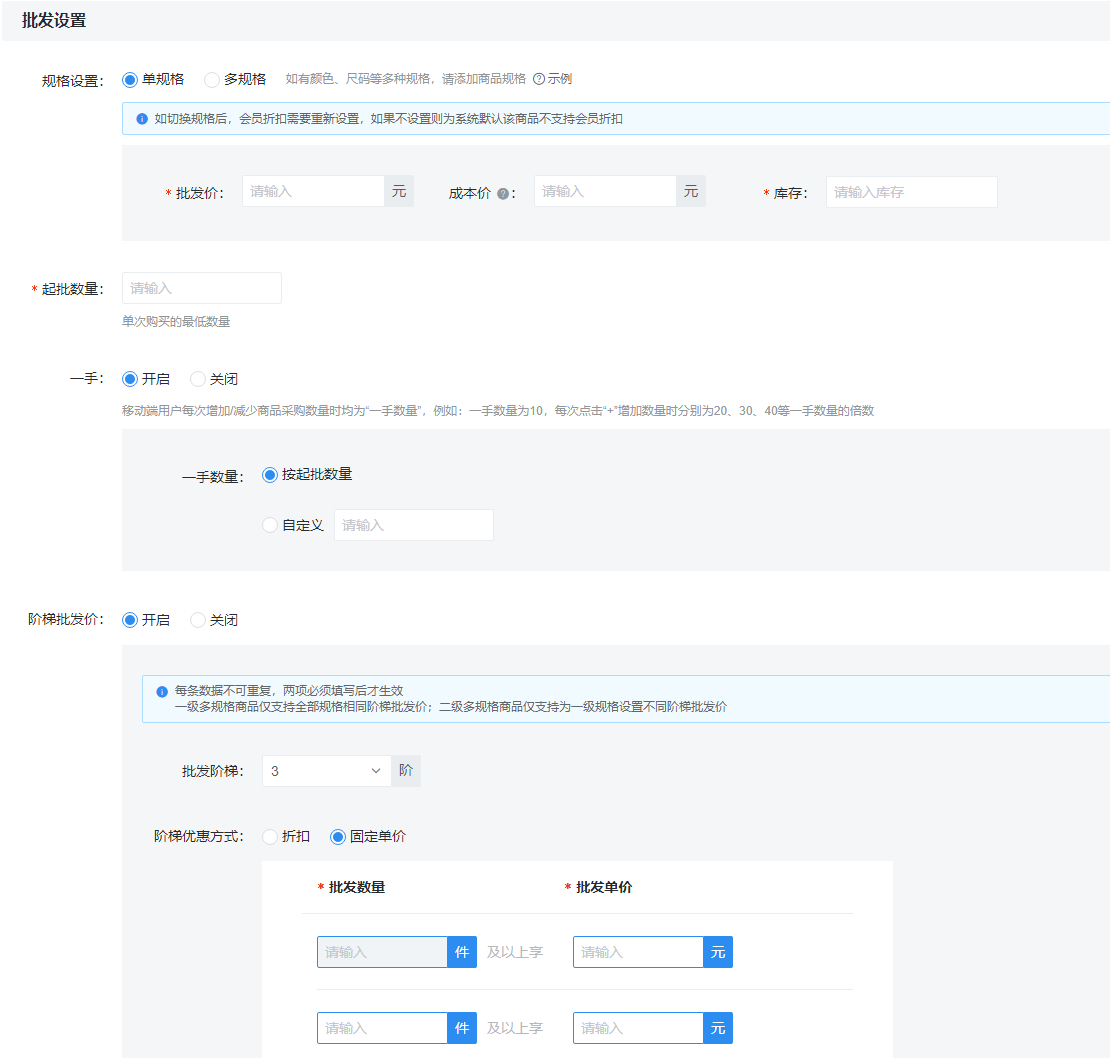This screenshot has height=1058, width=1110.
Task: Click the 阶 button next to tier dropdown
Action: (x=406, y=770)
